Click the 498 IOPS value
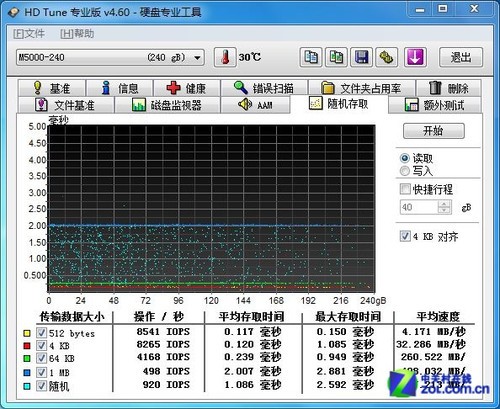 pyautogui.click(x=166, y=371)
